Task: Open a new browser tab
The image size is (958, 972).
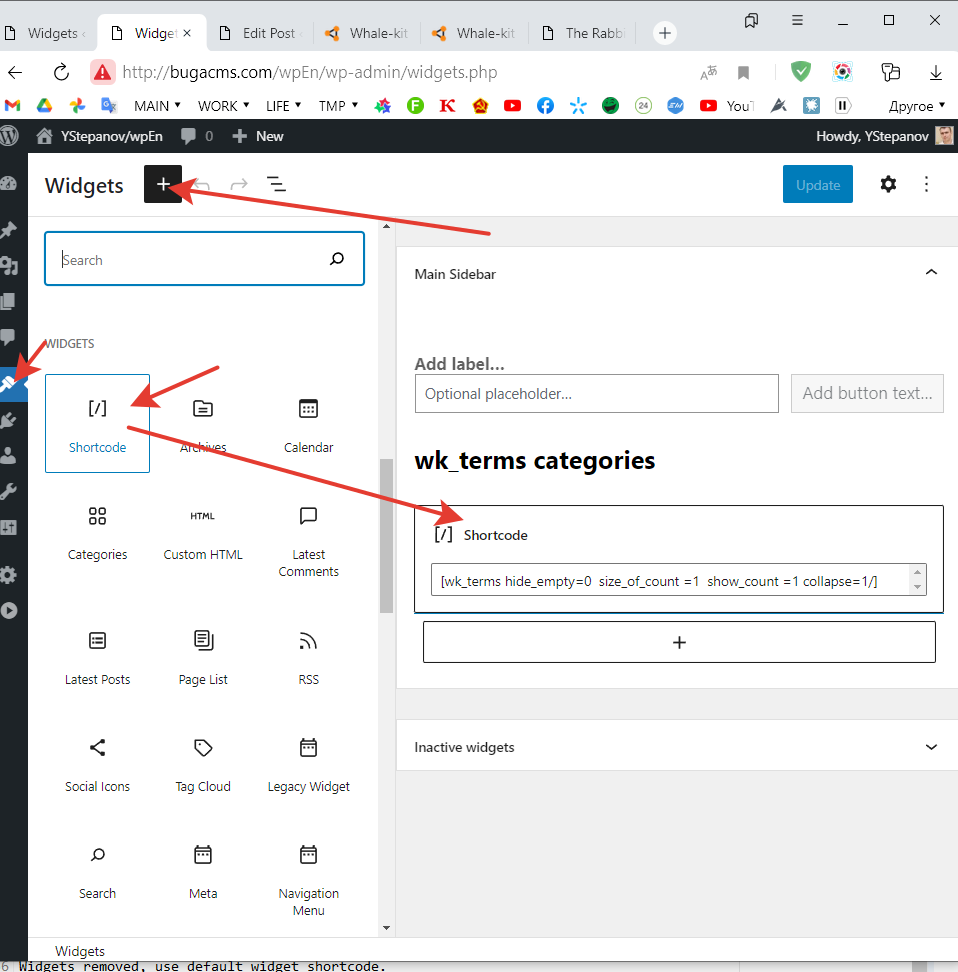Action: point(665,33)
